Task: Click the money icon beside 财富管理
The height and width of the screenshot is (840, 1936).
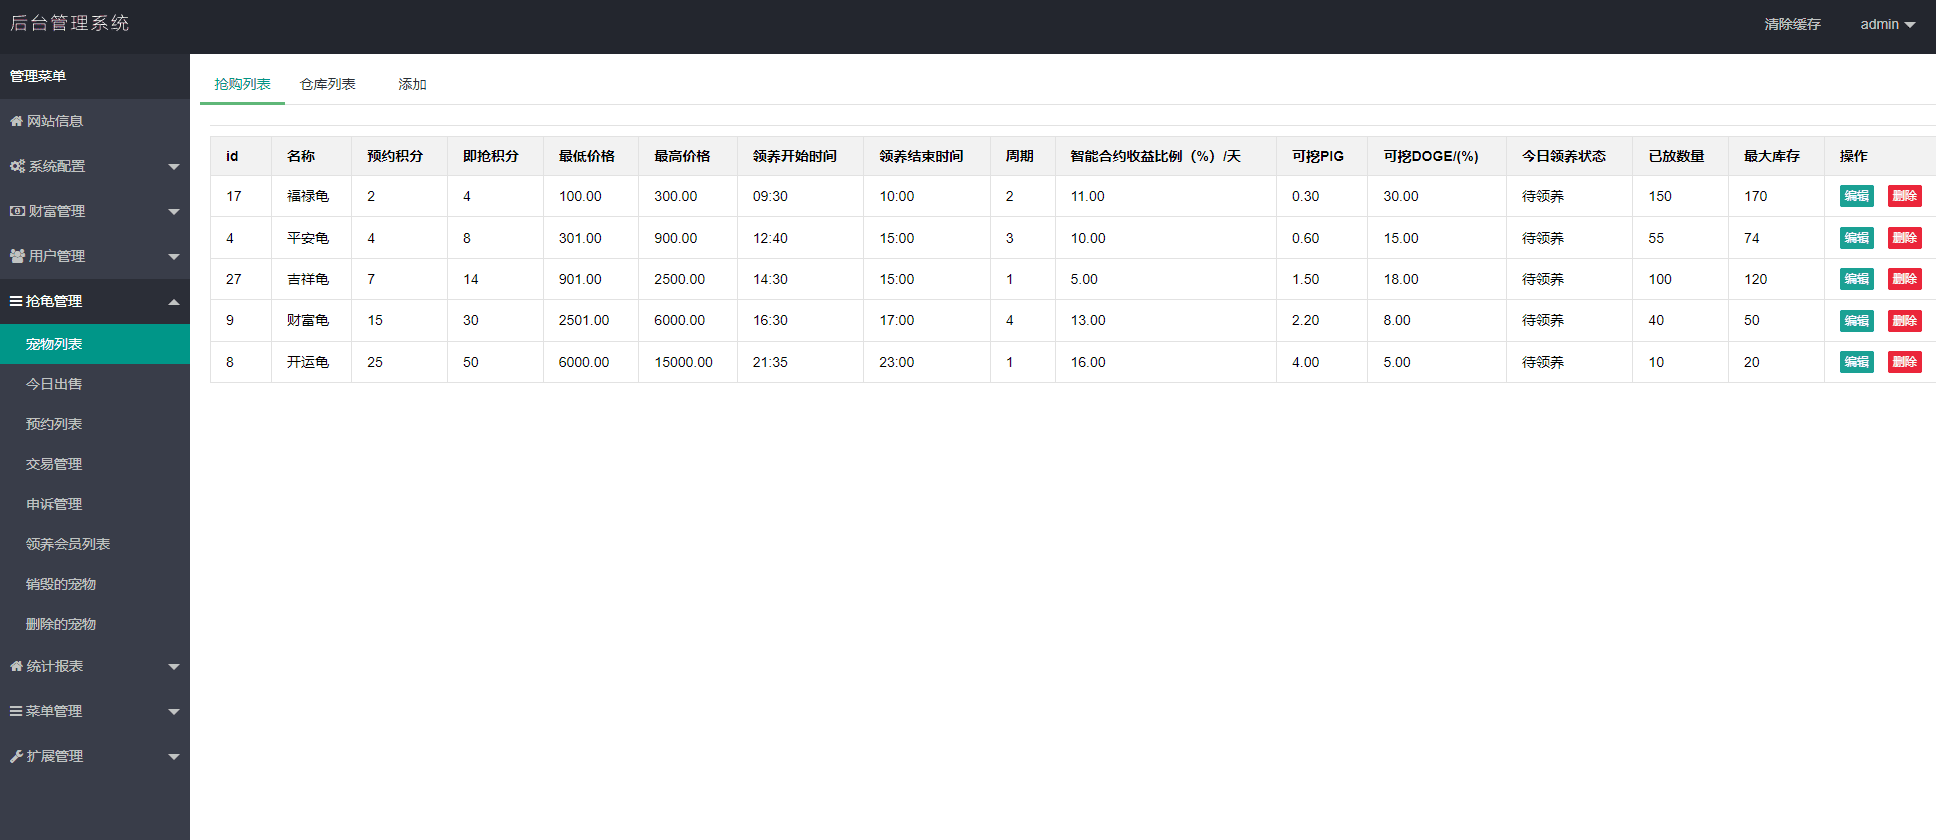Action: pyautogui.click(x=17, y=211)
